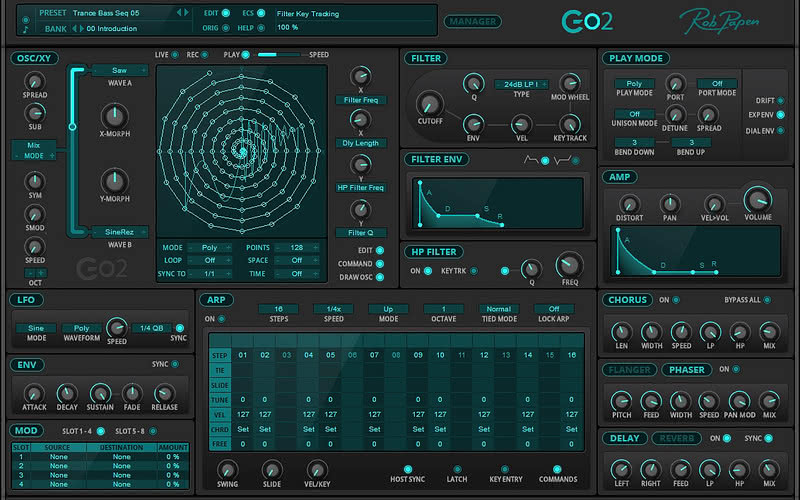Click the Dly Length destination button
Viewport: 800px width, 500px height.
pos(361,143)
